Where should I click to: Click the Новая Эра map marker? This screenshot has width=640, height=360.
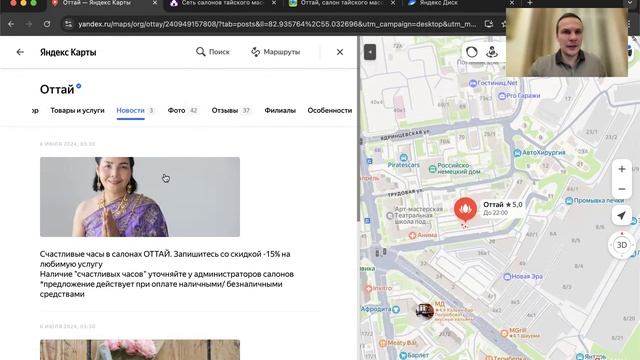523,276
